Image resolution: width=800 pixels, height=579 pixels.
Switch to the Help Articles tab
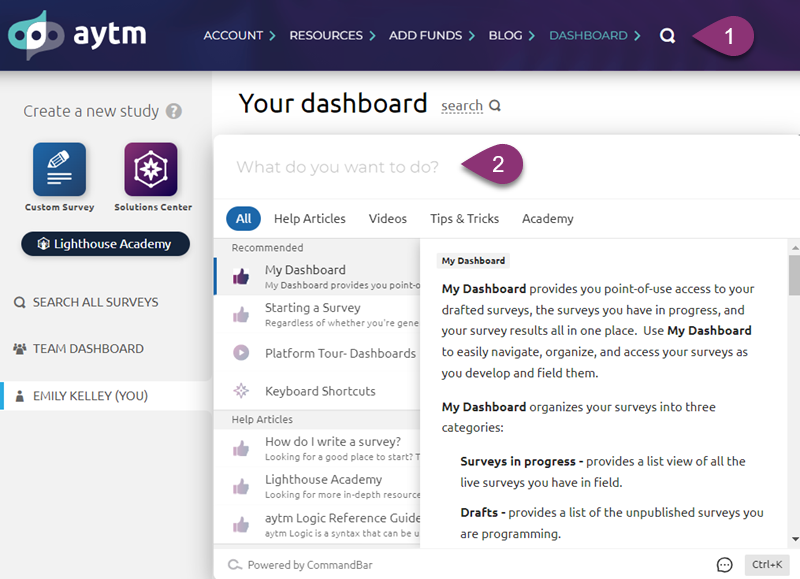[310, 219]
